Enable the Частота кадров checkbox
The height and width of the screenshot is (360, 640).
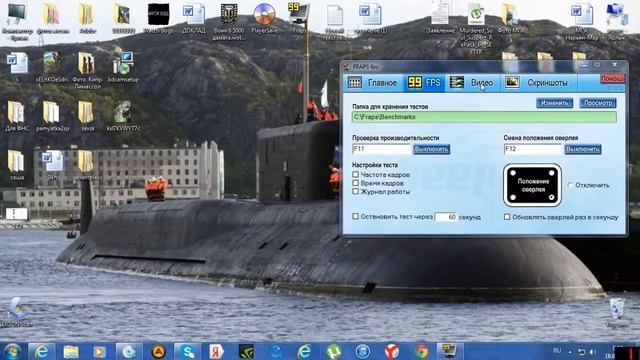(356, 174)
